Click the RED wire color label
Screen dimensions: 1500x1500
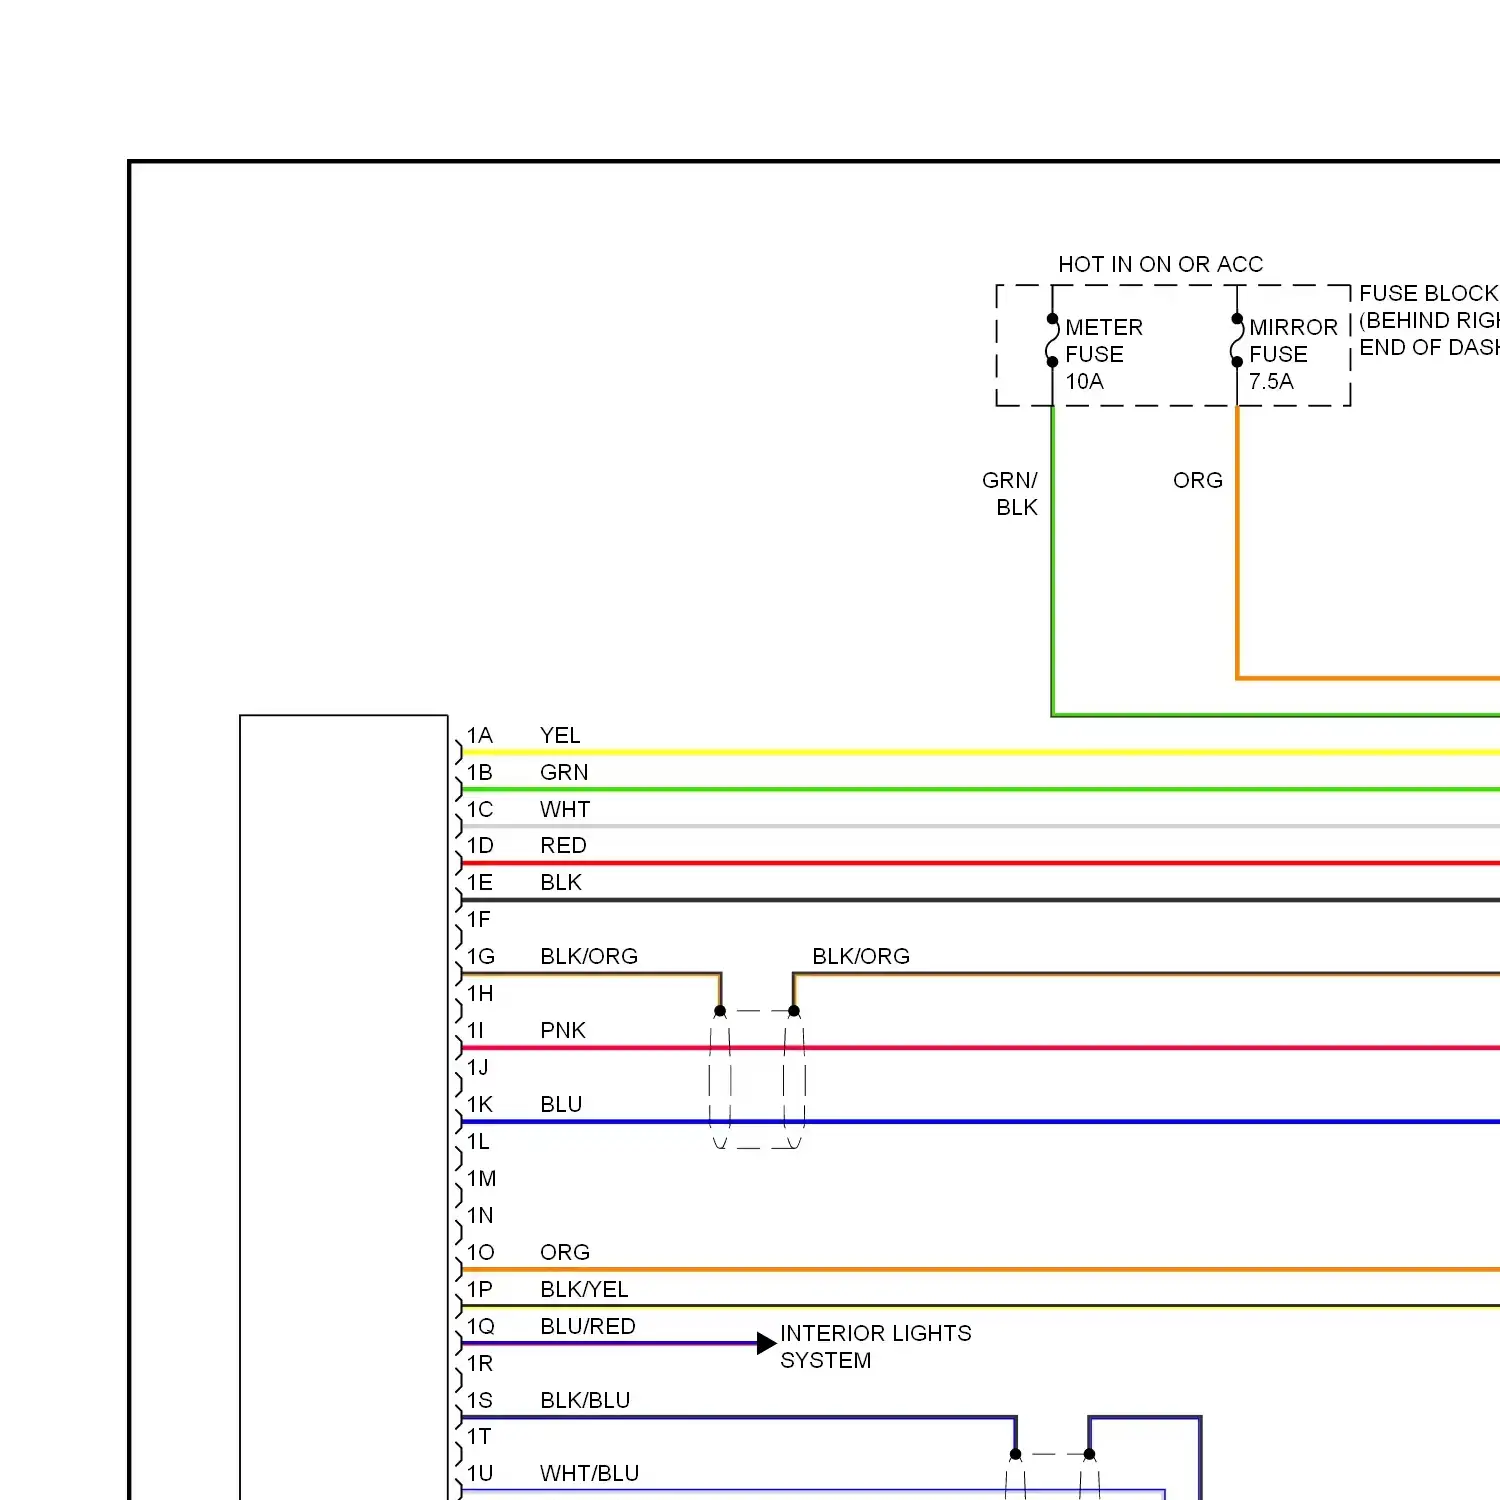point(563,846)
